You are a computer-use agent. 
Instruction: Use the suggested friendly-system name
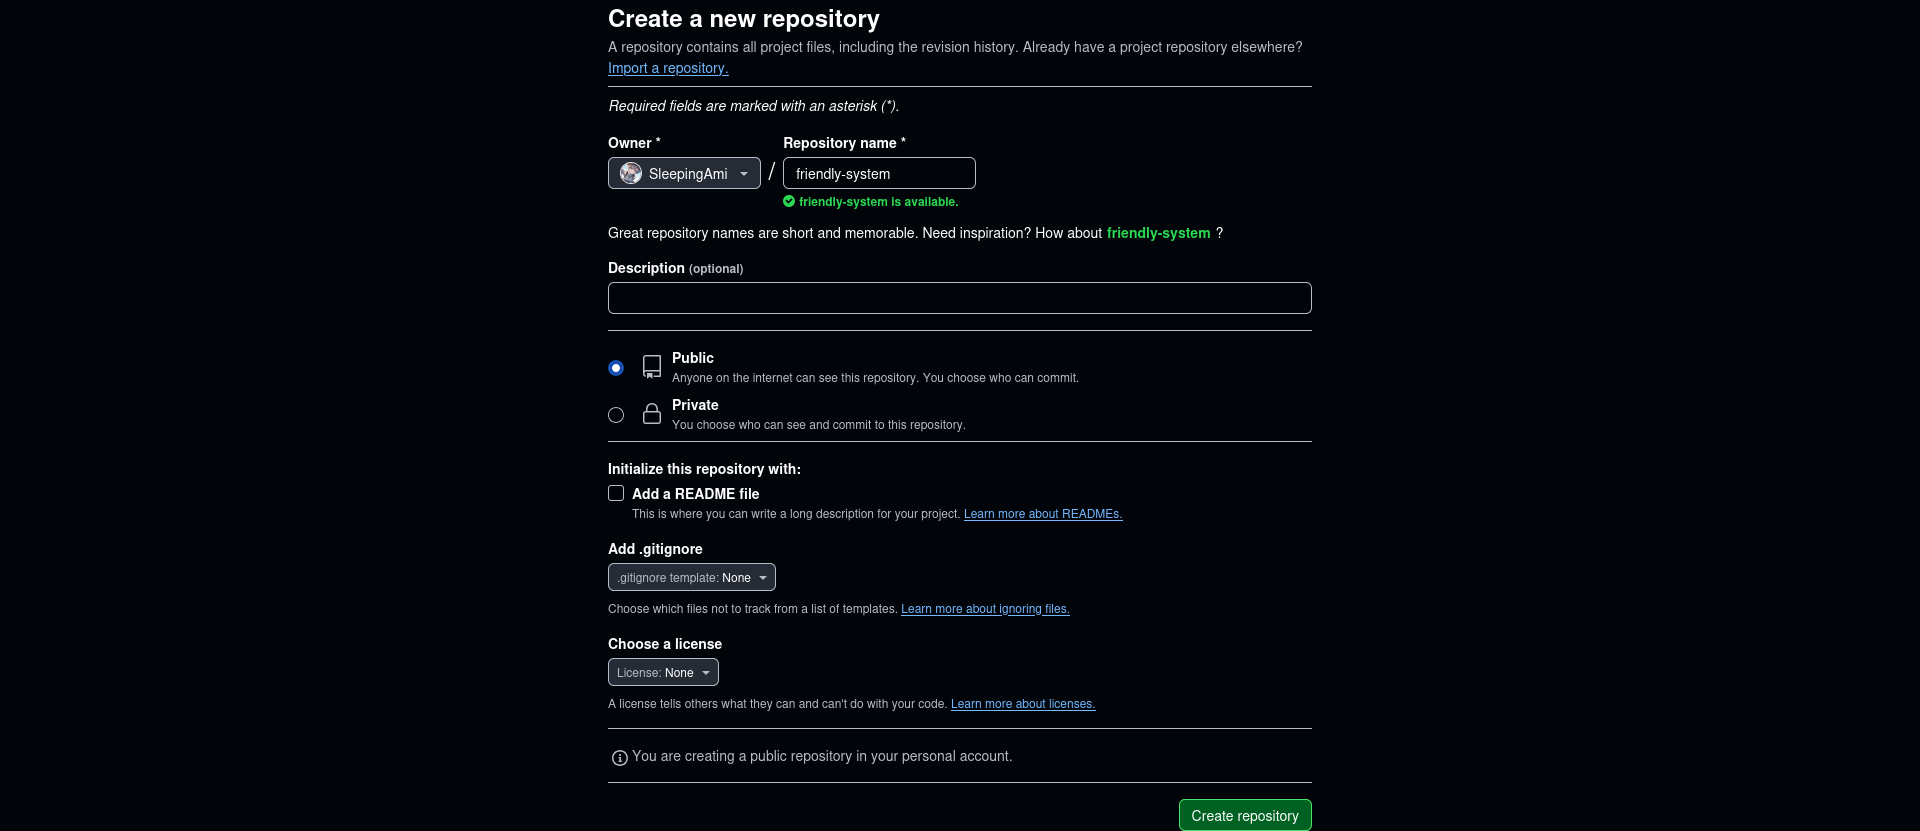point(1158,233)
